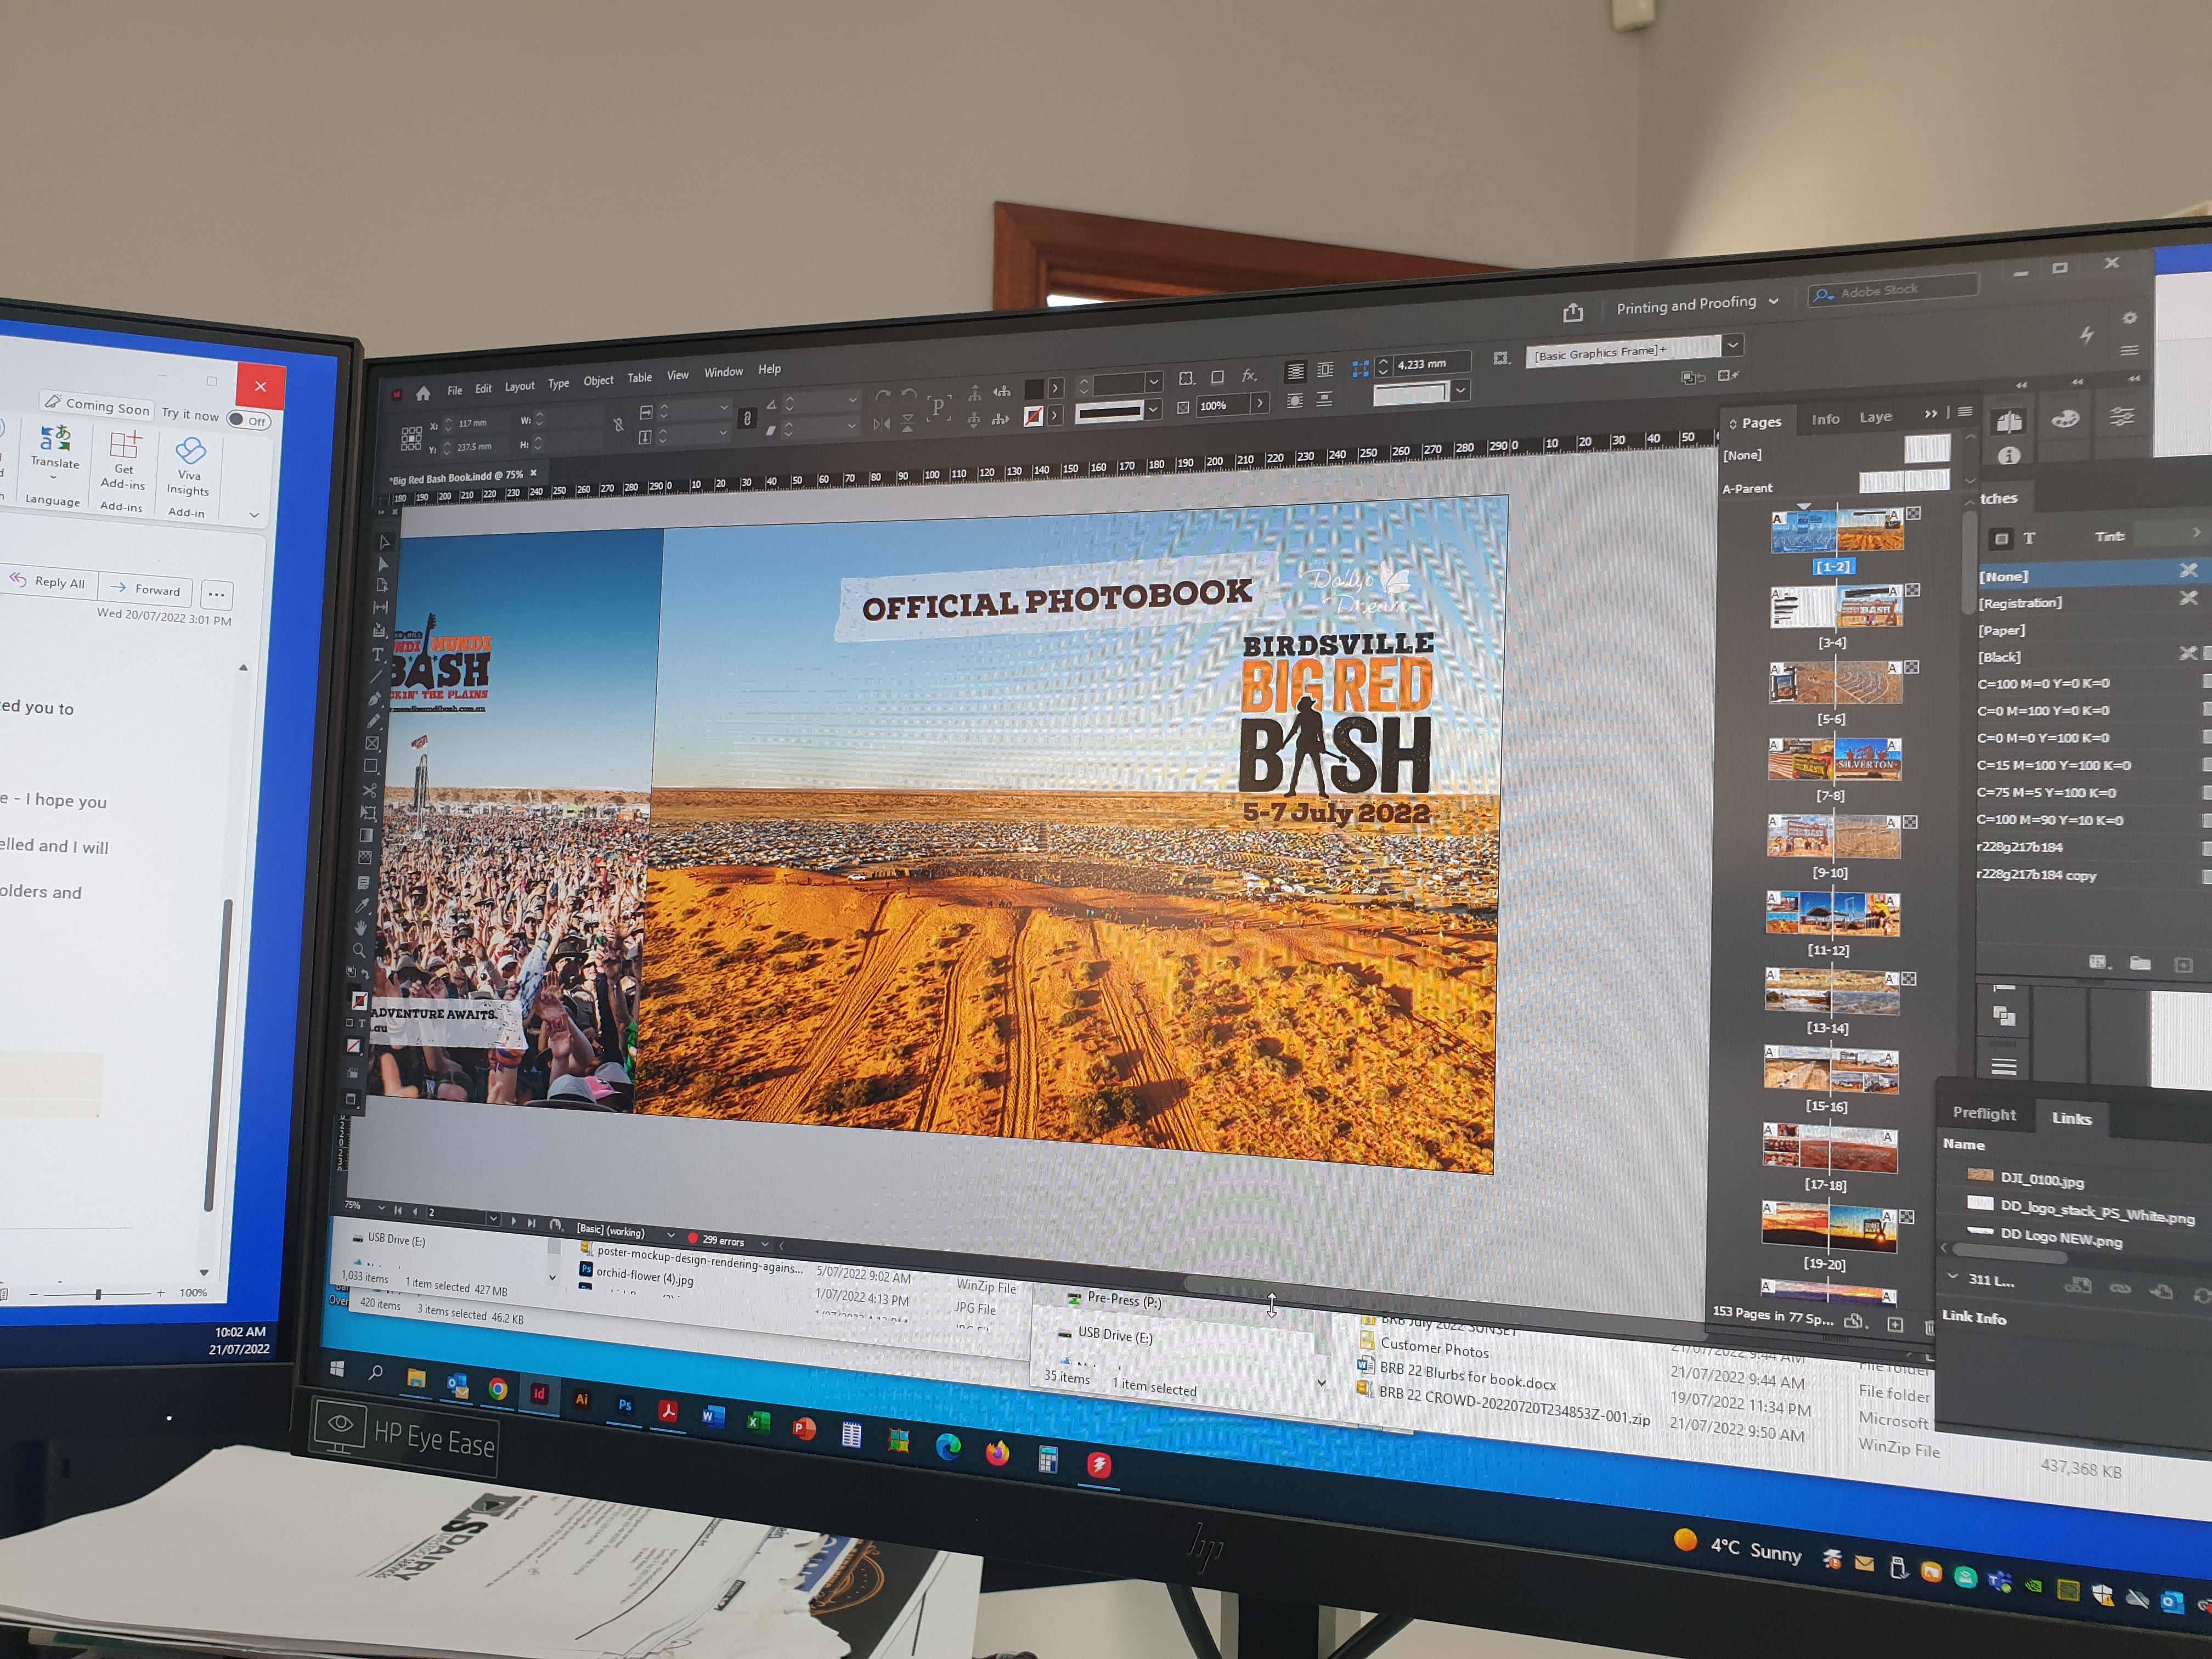Viewport: 2212px width, 1659px height.
Task: Toggle formatting affects container in Swatches panel
Action: tap(2001, 538)
